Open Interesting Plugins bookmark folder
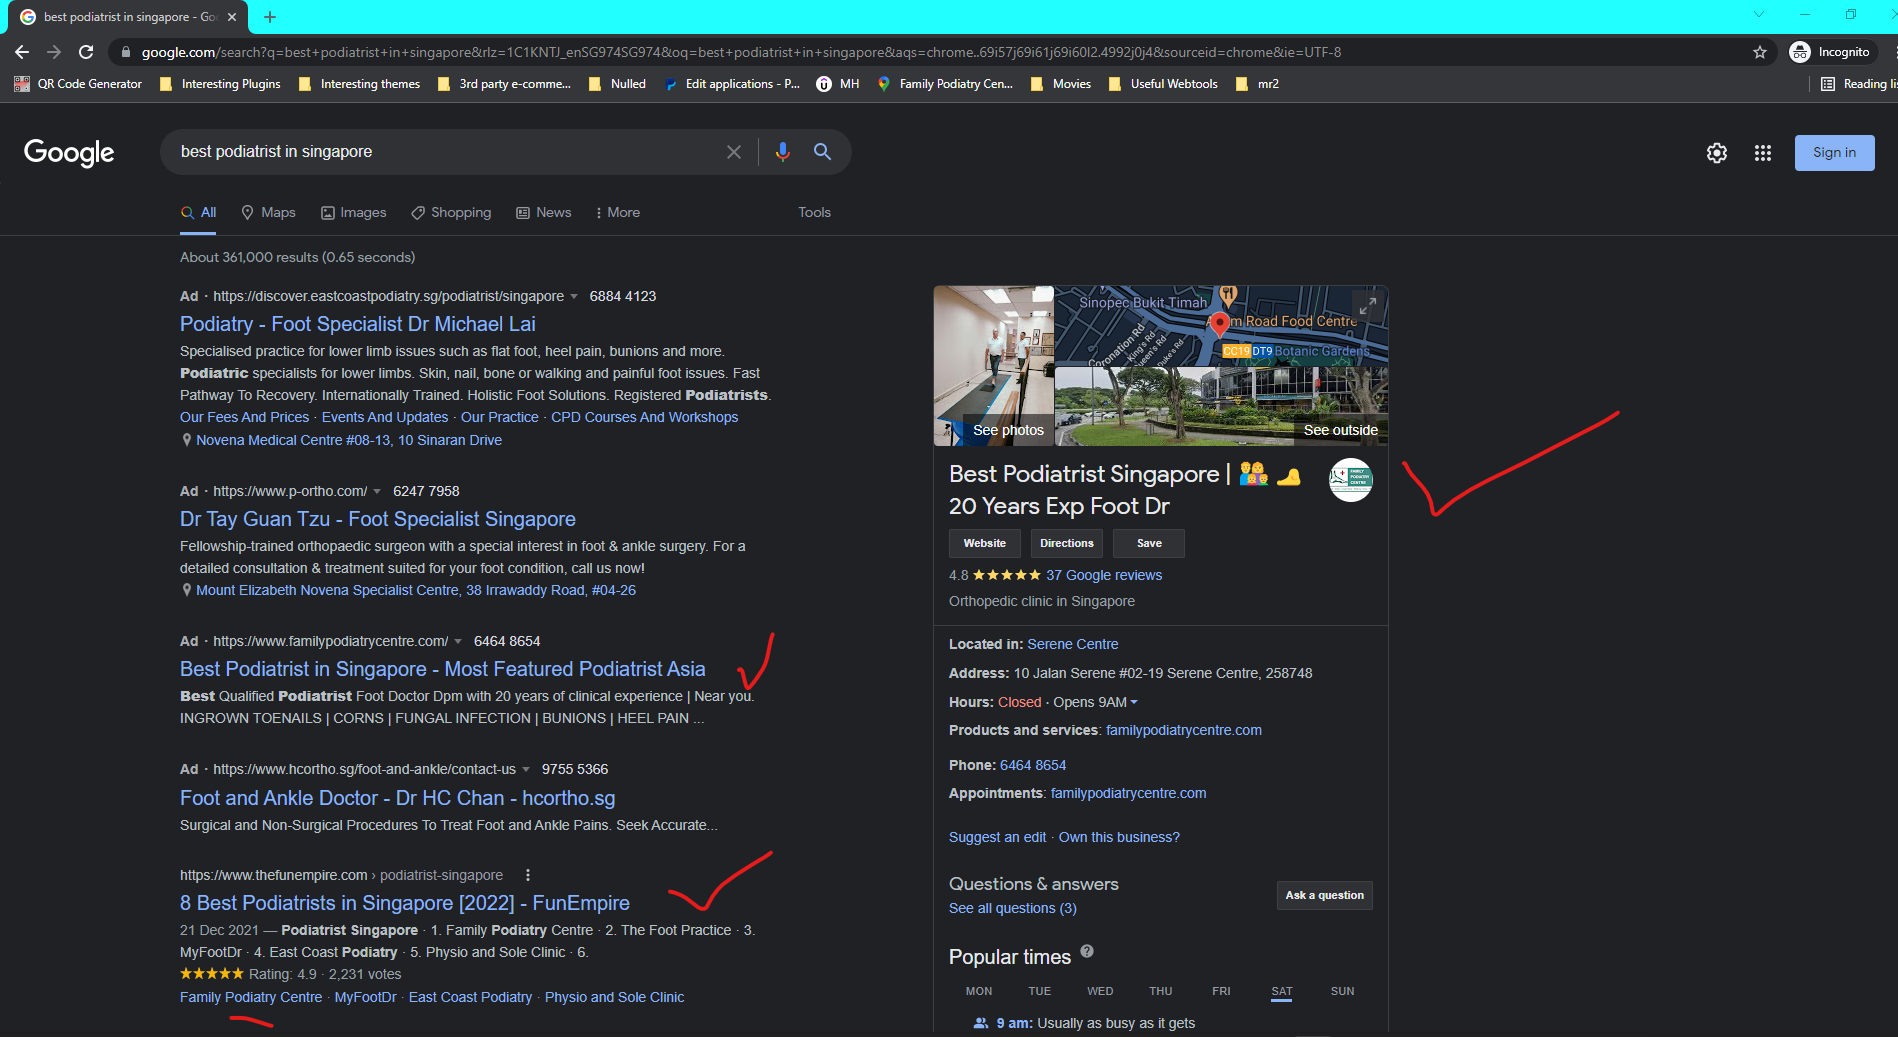The height and width of the screenshot is (1037, 1898). (x=220, y=84)
